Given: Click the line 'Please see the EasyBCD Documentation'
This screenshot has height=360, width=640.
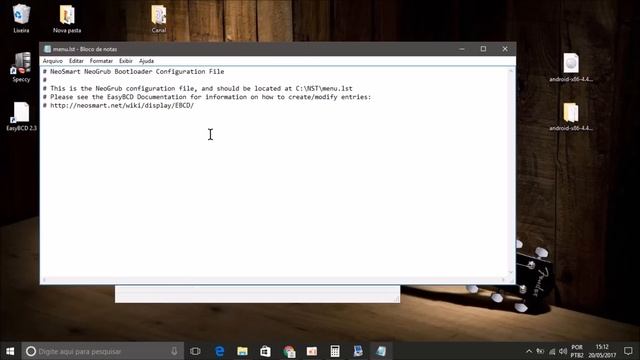Looking at the screenshot, I should click(207, 97).
